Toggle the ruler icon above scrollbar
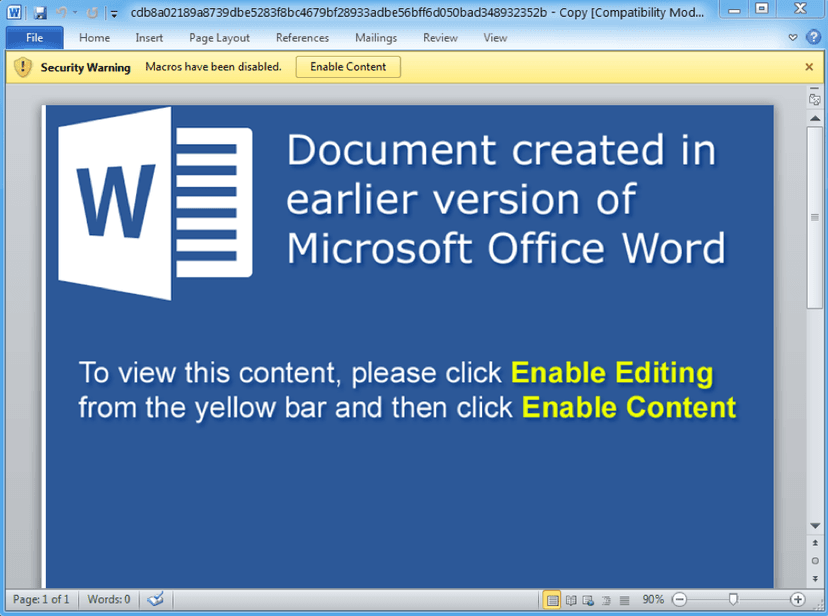Viewport: 828px width, 616px height. pos(815,99)
